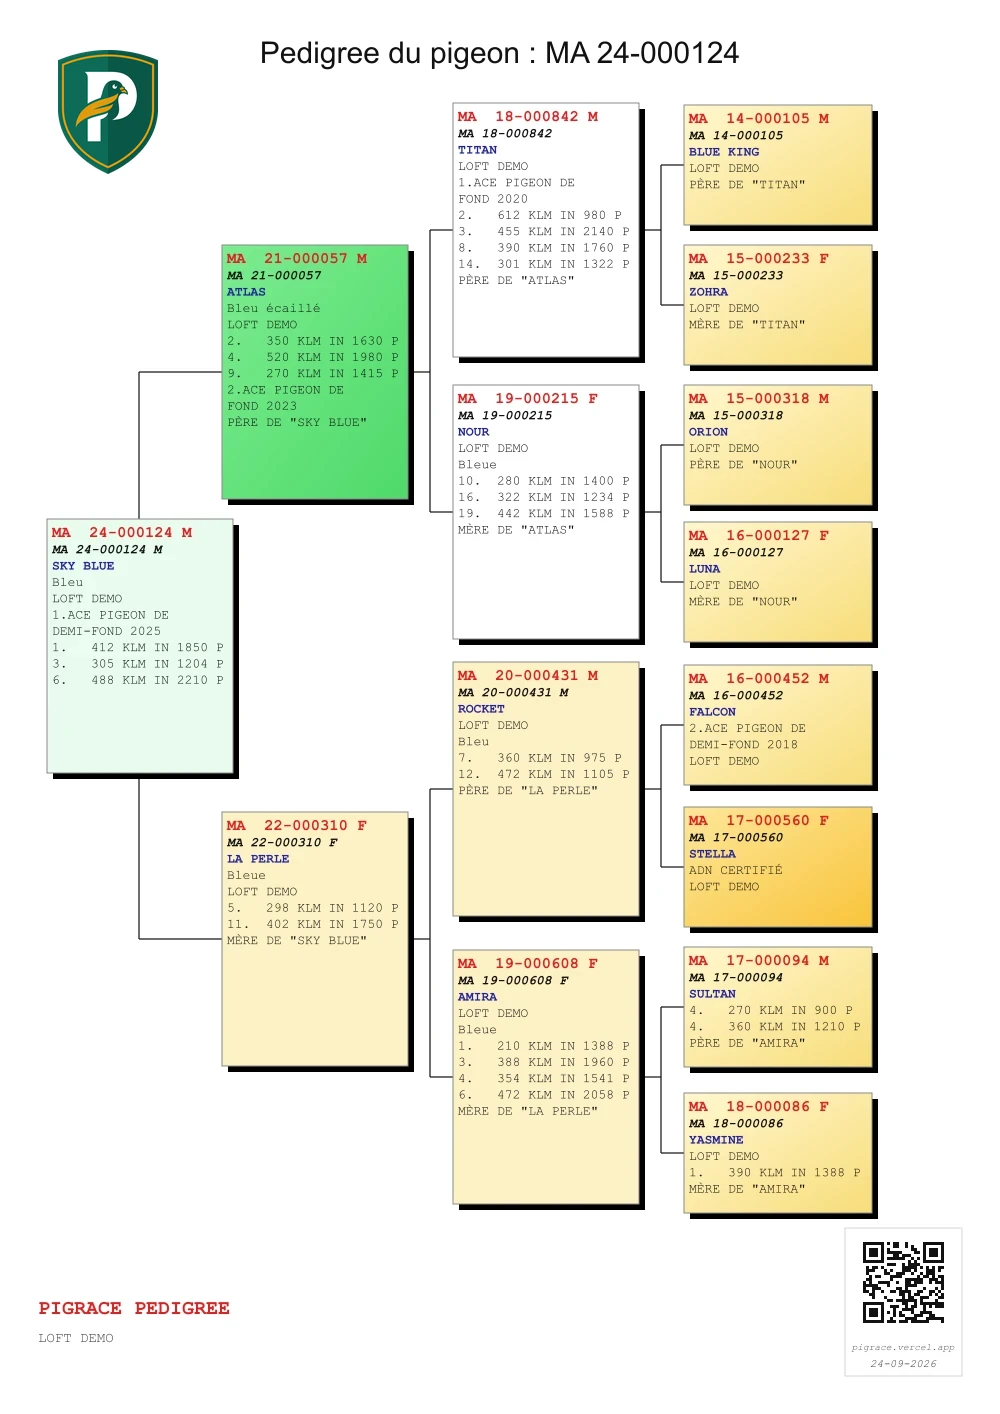
Task: Select the grandsire name 'ROCKET'
Action: pos(481,709)
